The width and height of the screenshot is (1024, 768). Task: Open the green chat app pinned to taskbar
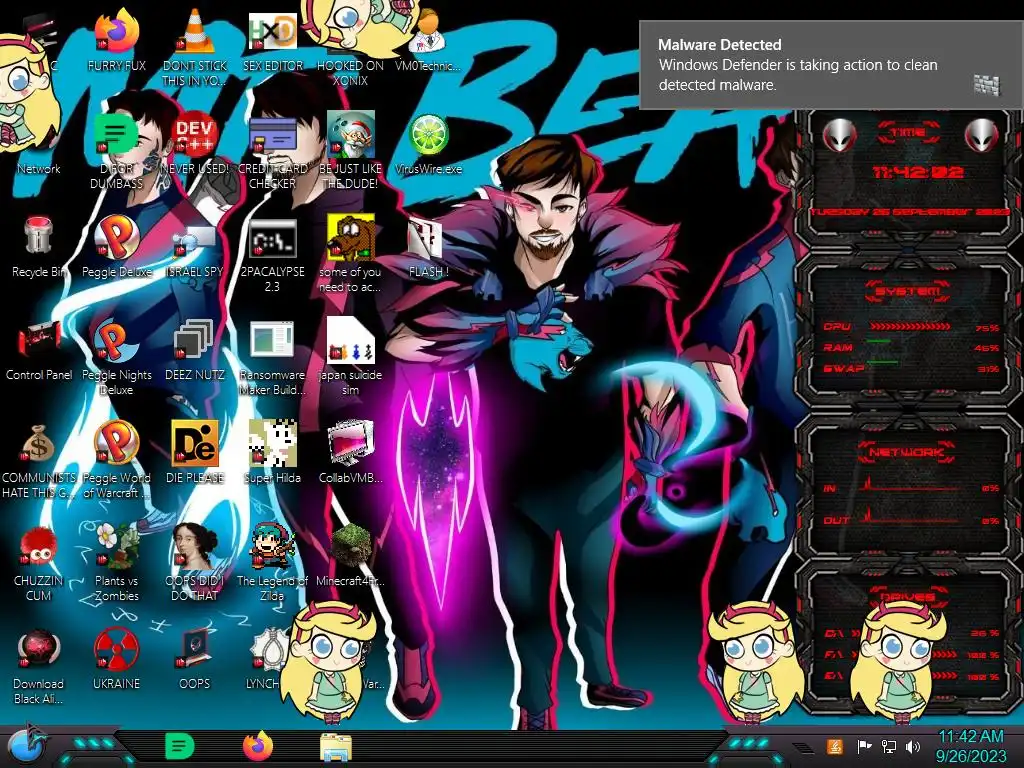[179, 747]
